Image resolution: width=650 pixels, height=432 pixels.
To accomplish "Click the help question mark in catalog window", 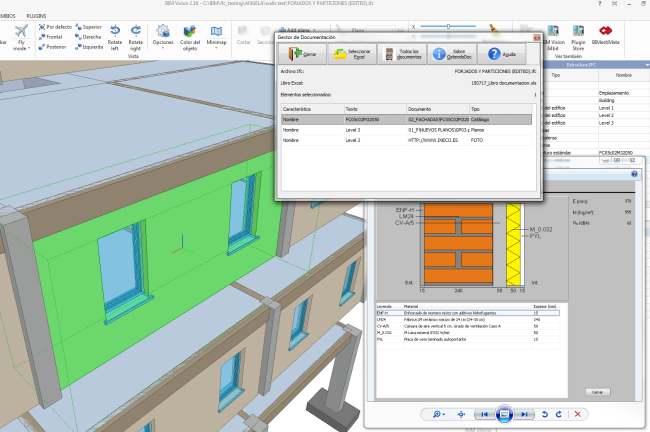I will [634, 174].
